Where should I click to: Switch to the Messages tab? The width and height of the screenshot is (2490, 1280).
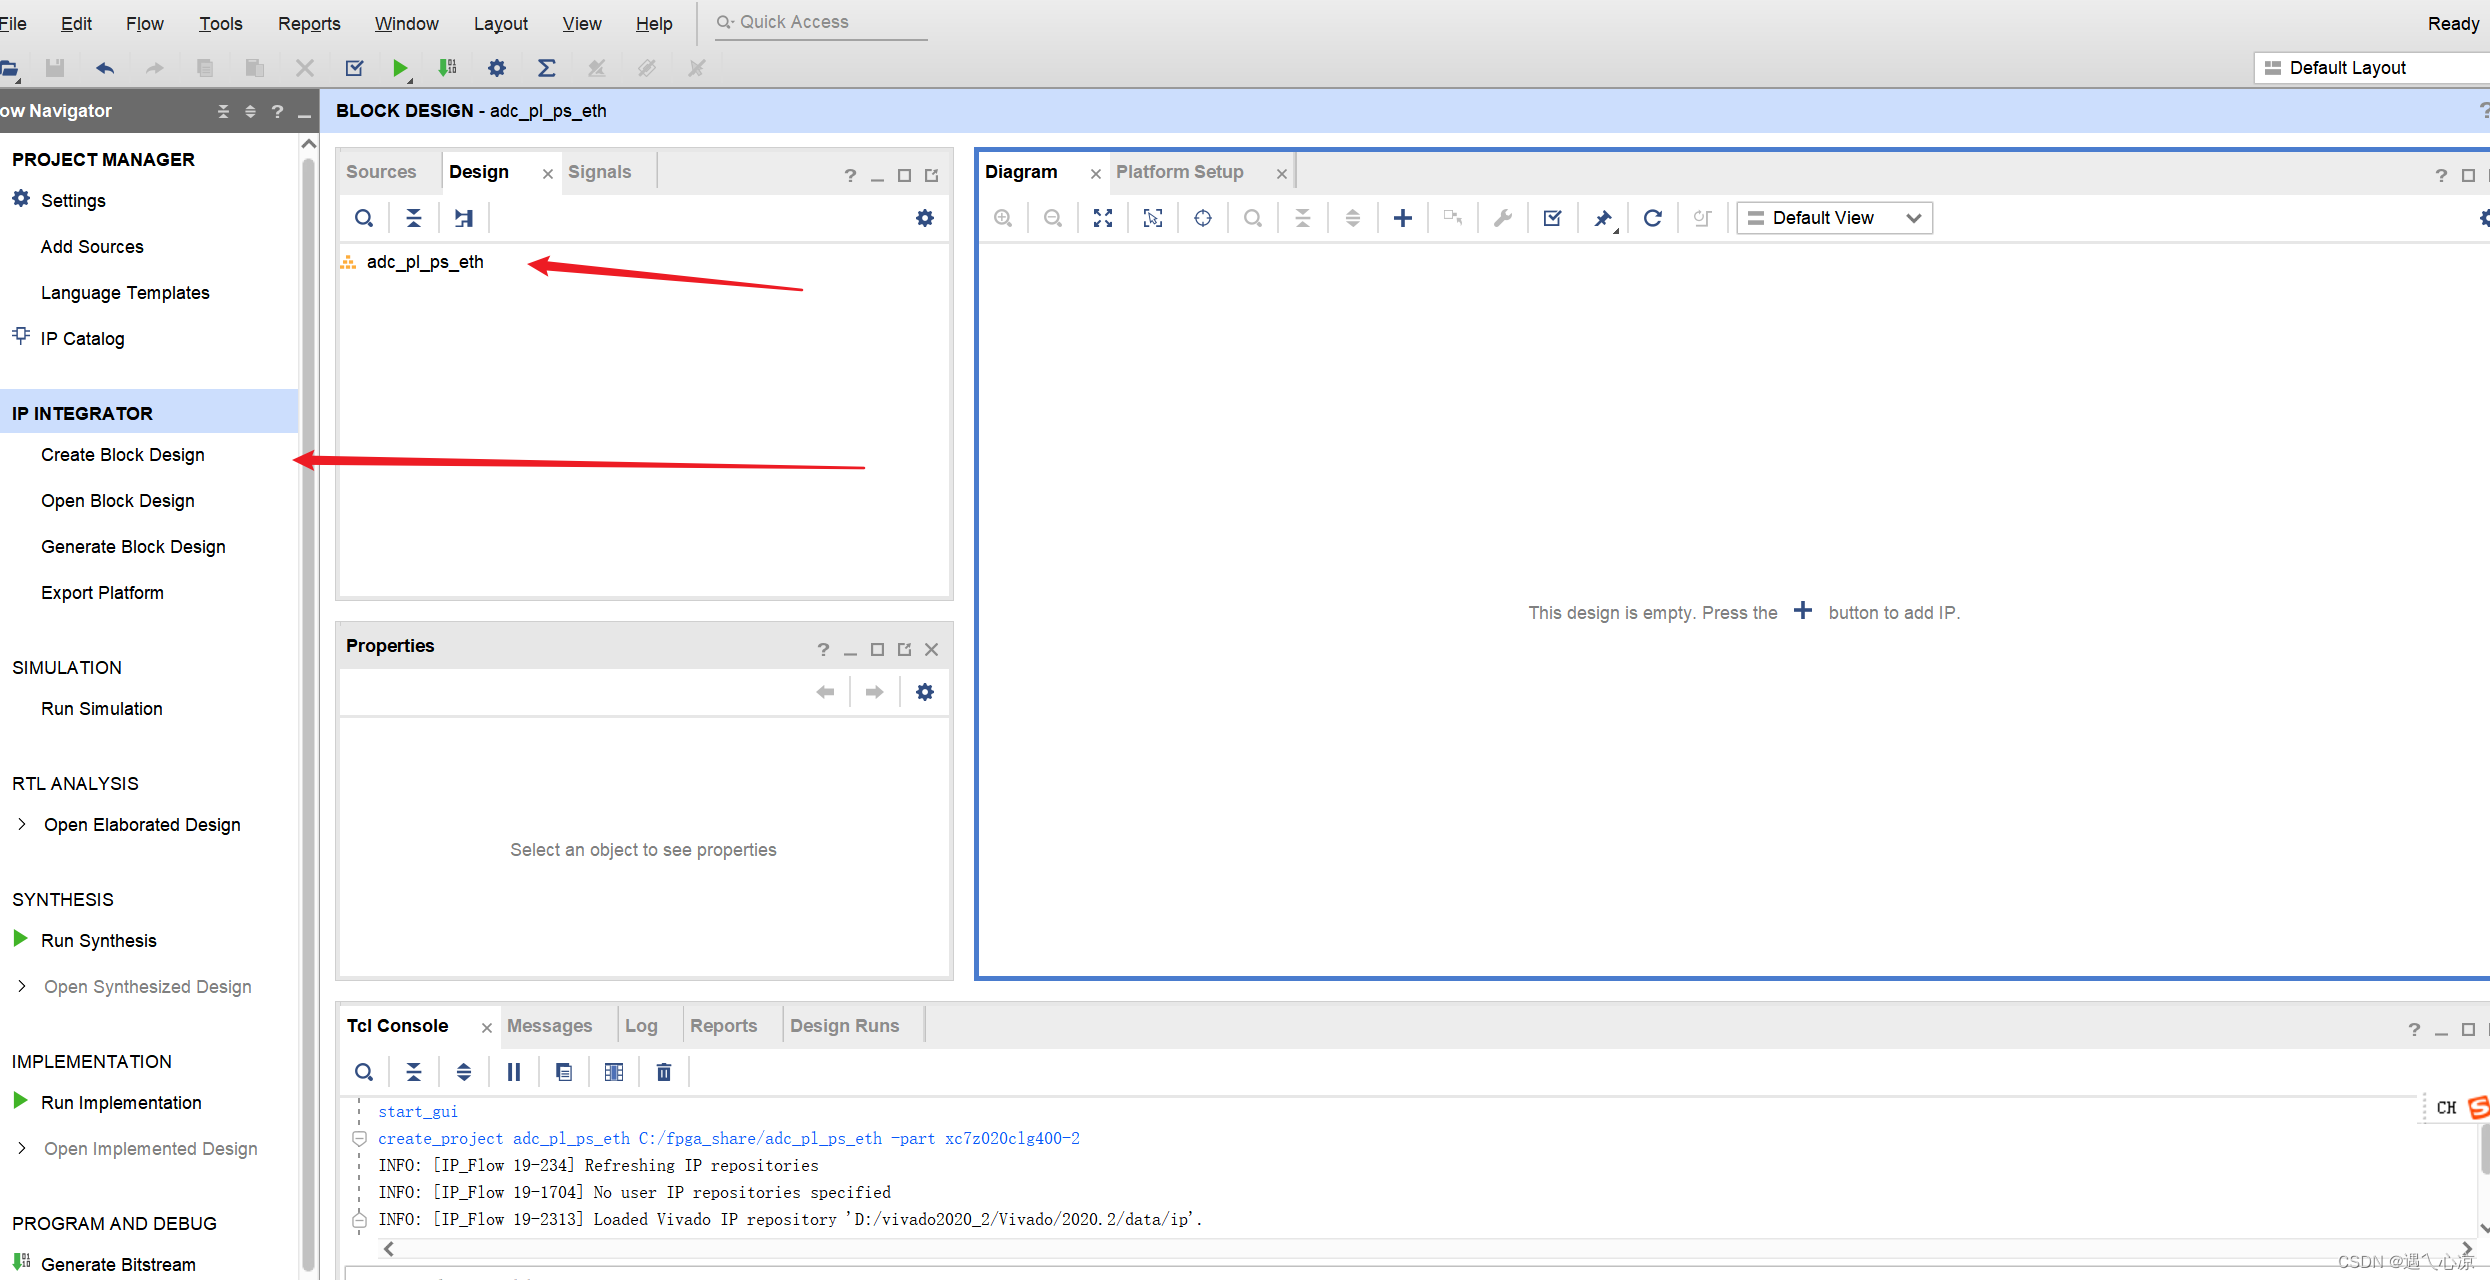pyautogui.click(x=550, y=1026)
